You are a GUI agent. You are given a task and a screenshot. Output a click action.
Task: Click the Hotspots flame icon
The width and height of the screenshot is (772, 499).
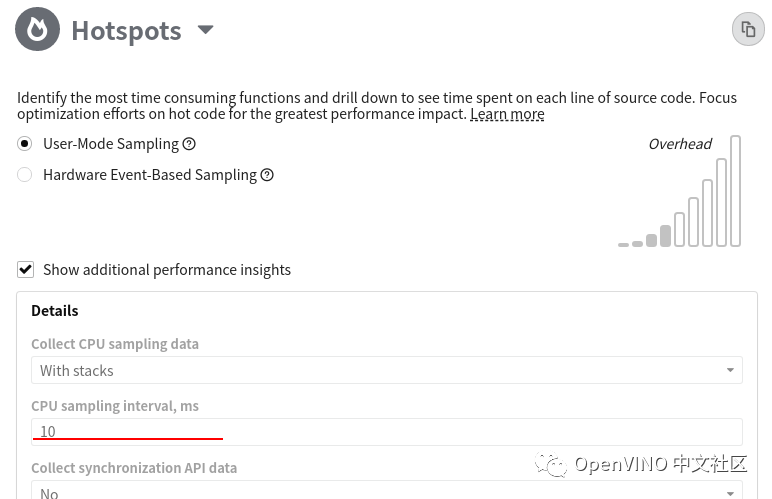click(x=37, y=30)
